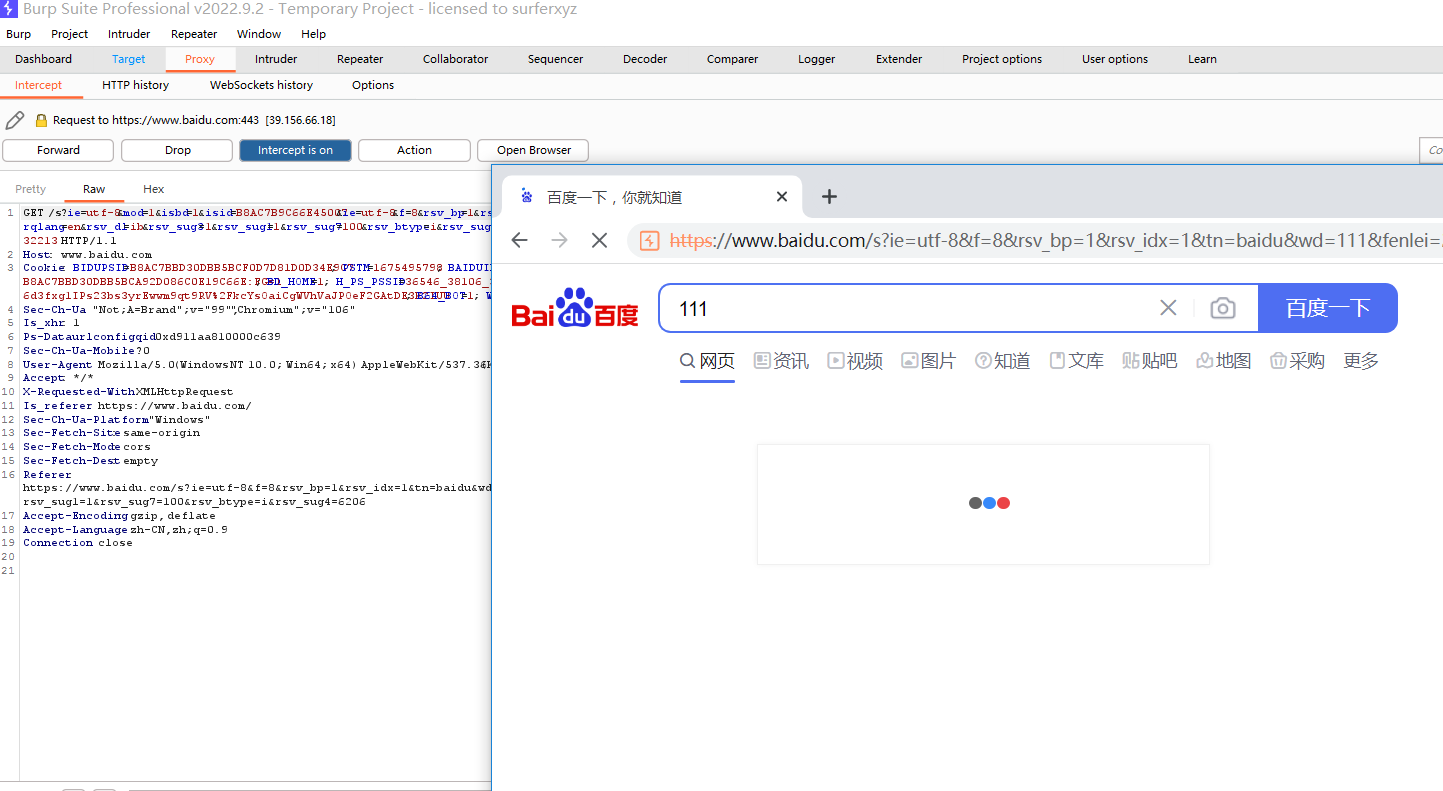
Task: Switch request view to Raw
Action: click(94, 189)
